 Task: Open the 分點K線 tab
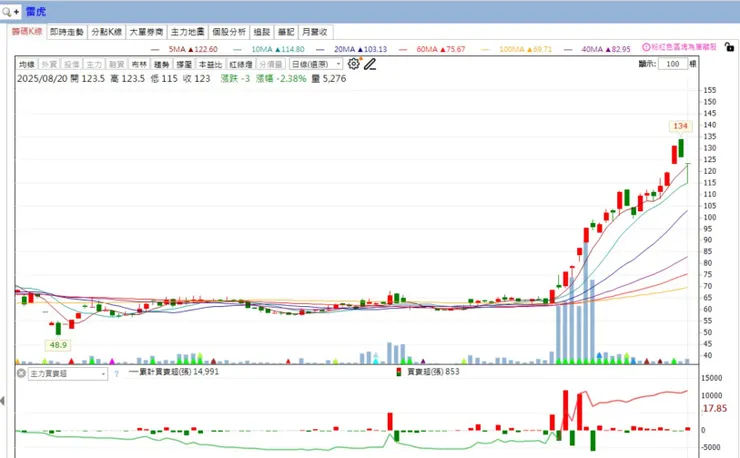point(107,32)
